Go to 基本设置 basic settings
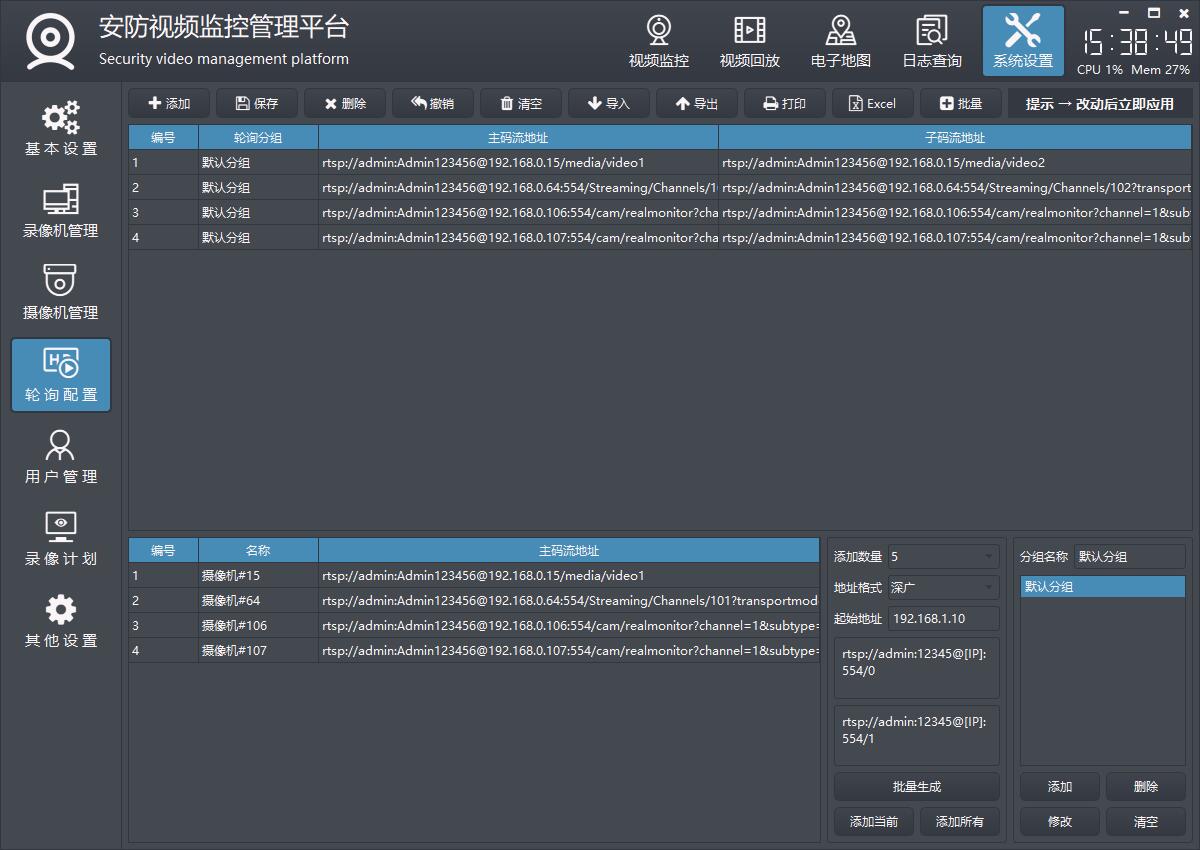 [x=61, y=129]
